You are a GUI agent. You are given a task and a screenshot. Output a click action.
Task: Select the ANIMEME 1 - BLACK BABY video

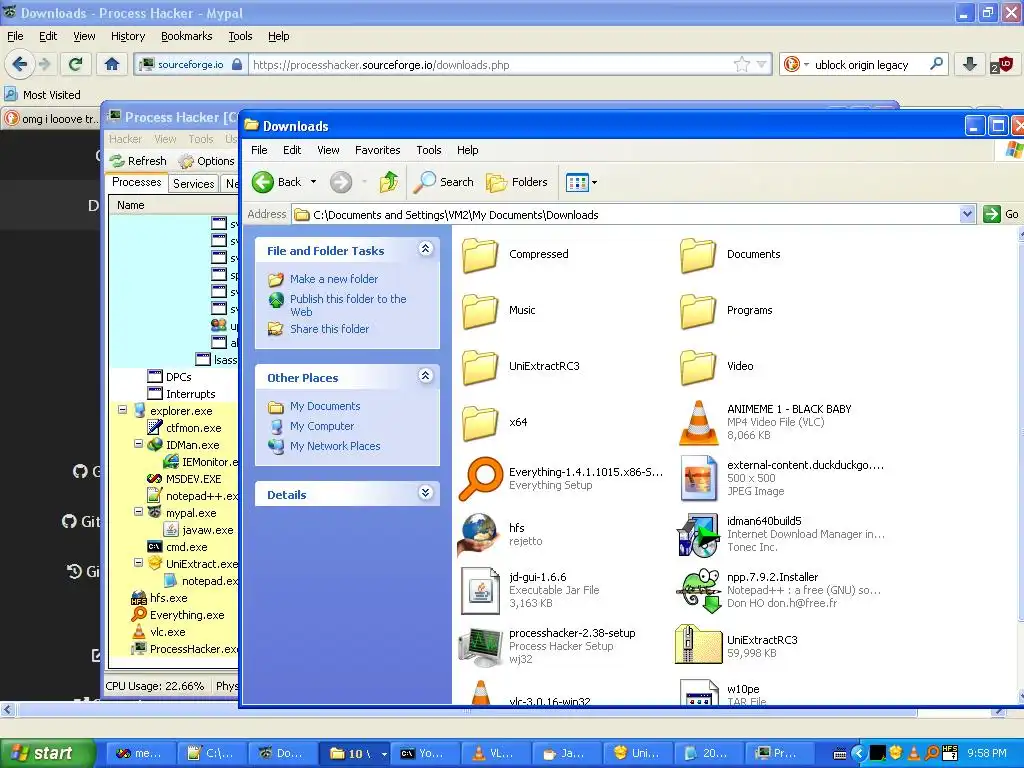click(765, 423)
